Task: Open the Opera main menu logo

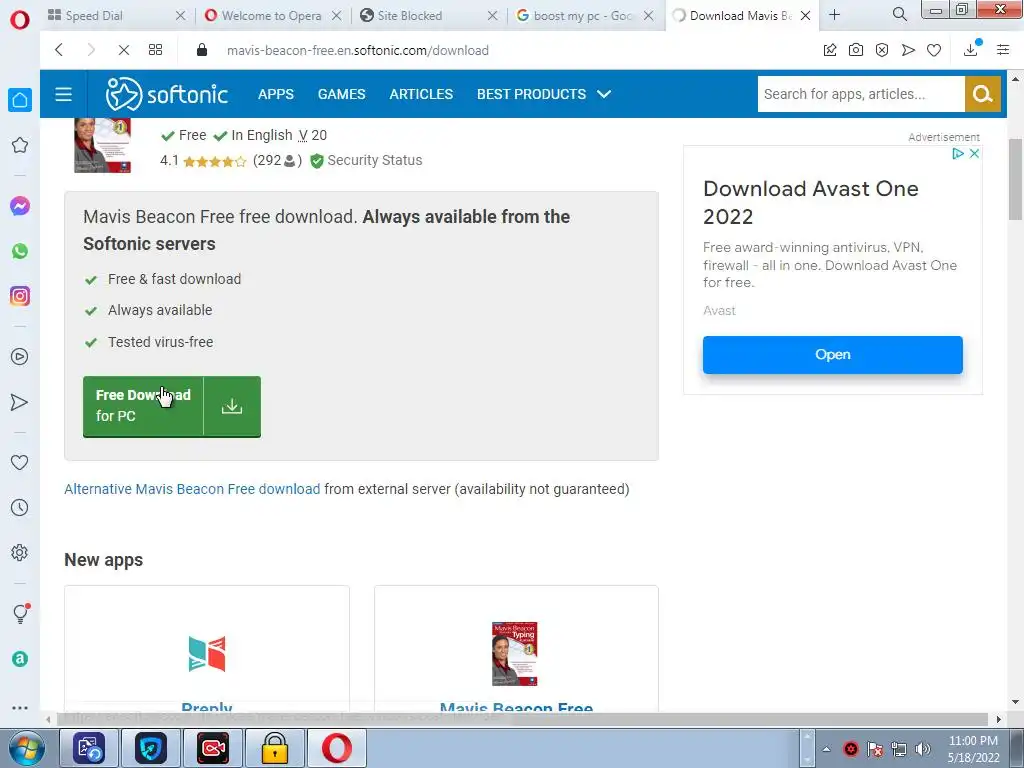Action: click(x=20, y=20)
